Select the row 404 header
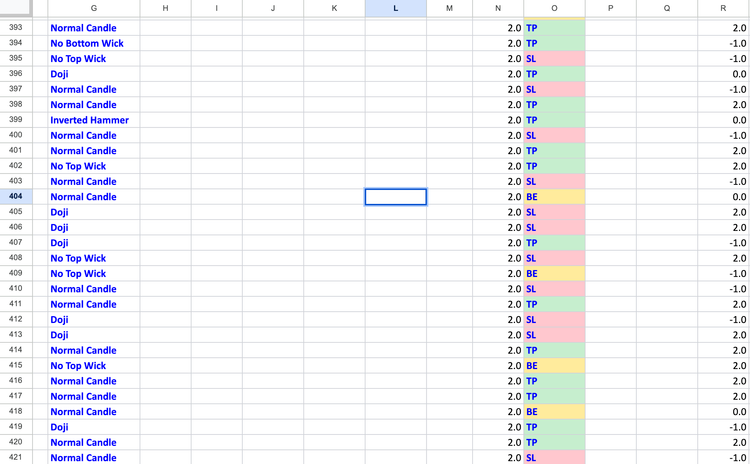This screenshot has width=750, height=464. (16, 197)
